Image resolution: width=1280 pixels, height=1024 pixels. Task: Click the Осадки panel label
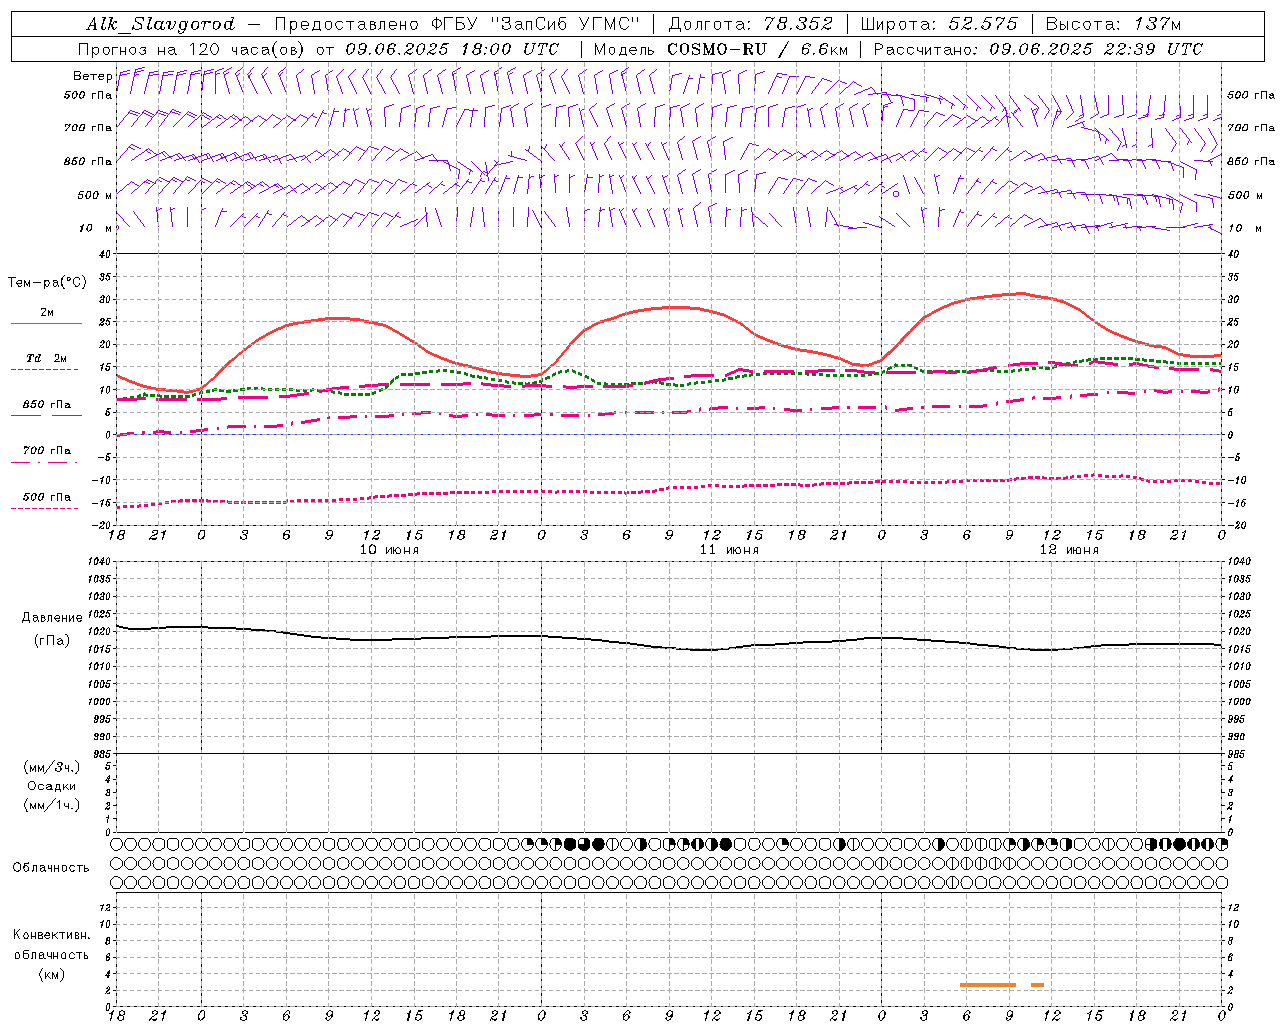click(52, 786)
